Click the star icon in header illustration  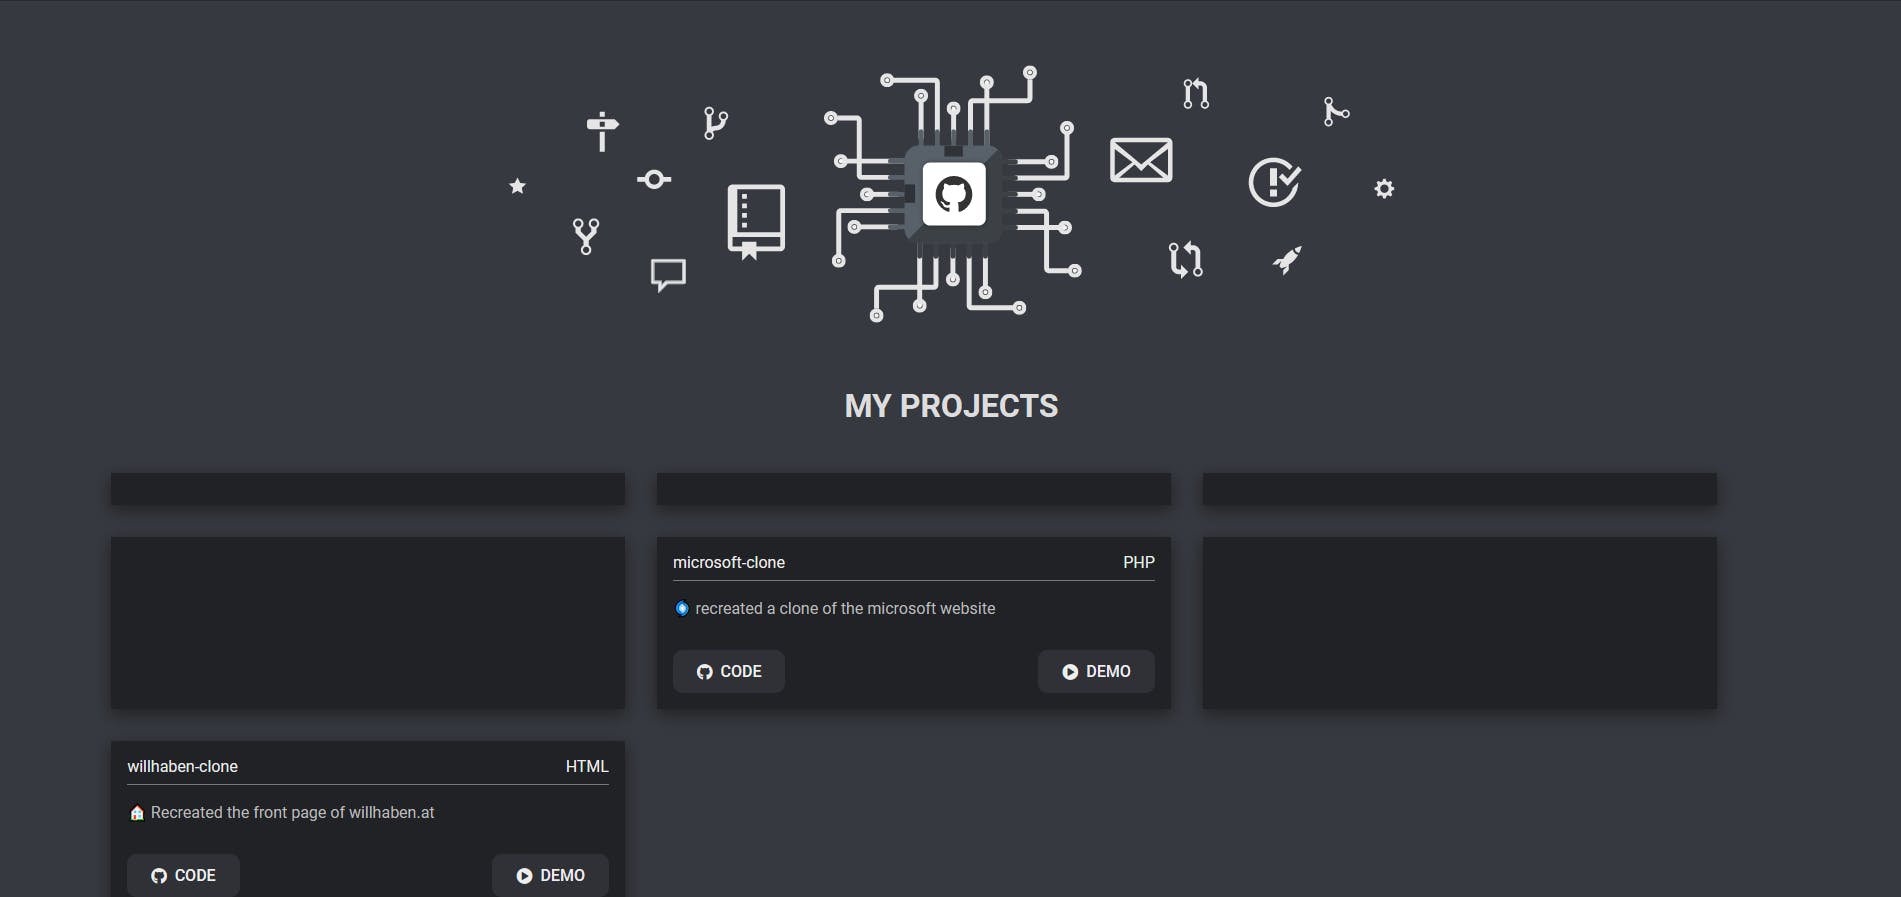517,186
